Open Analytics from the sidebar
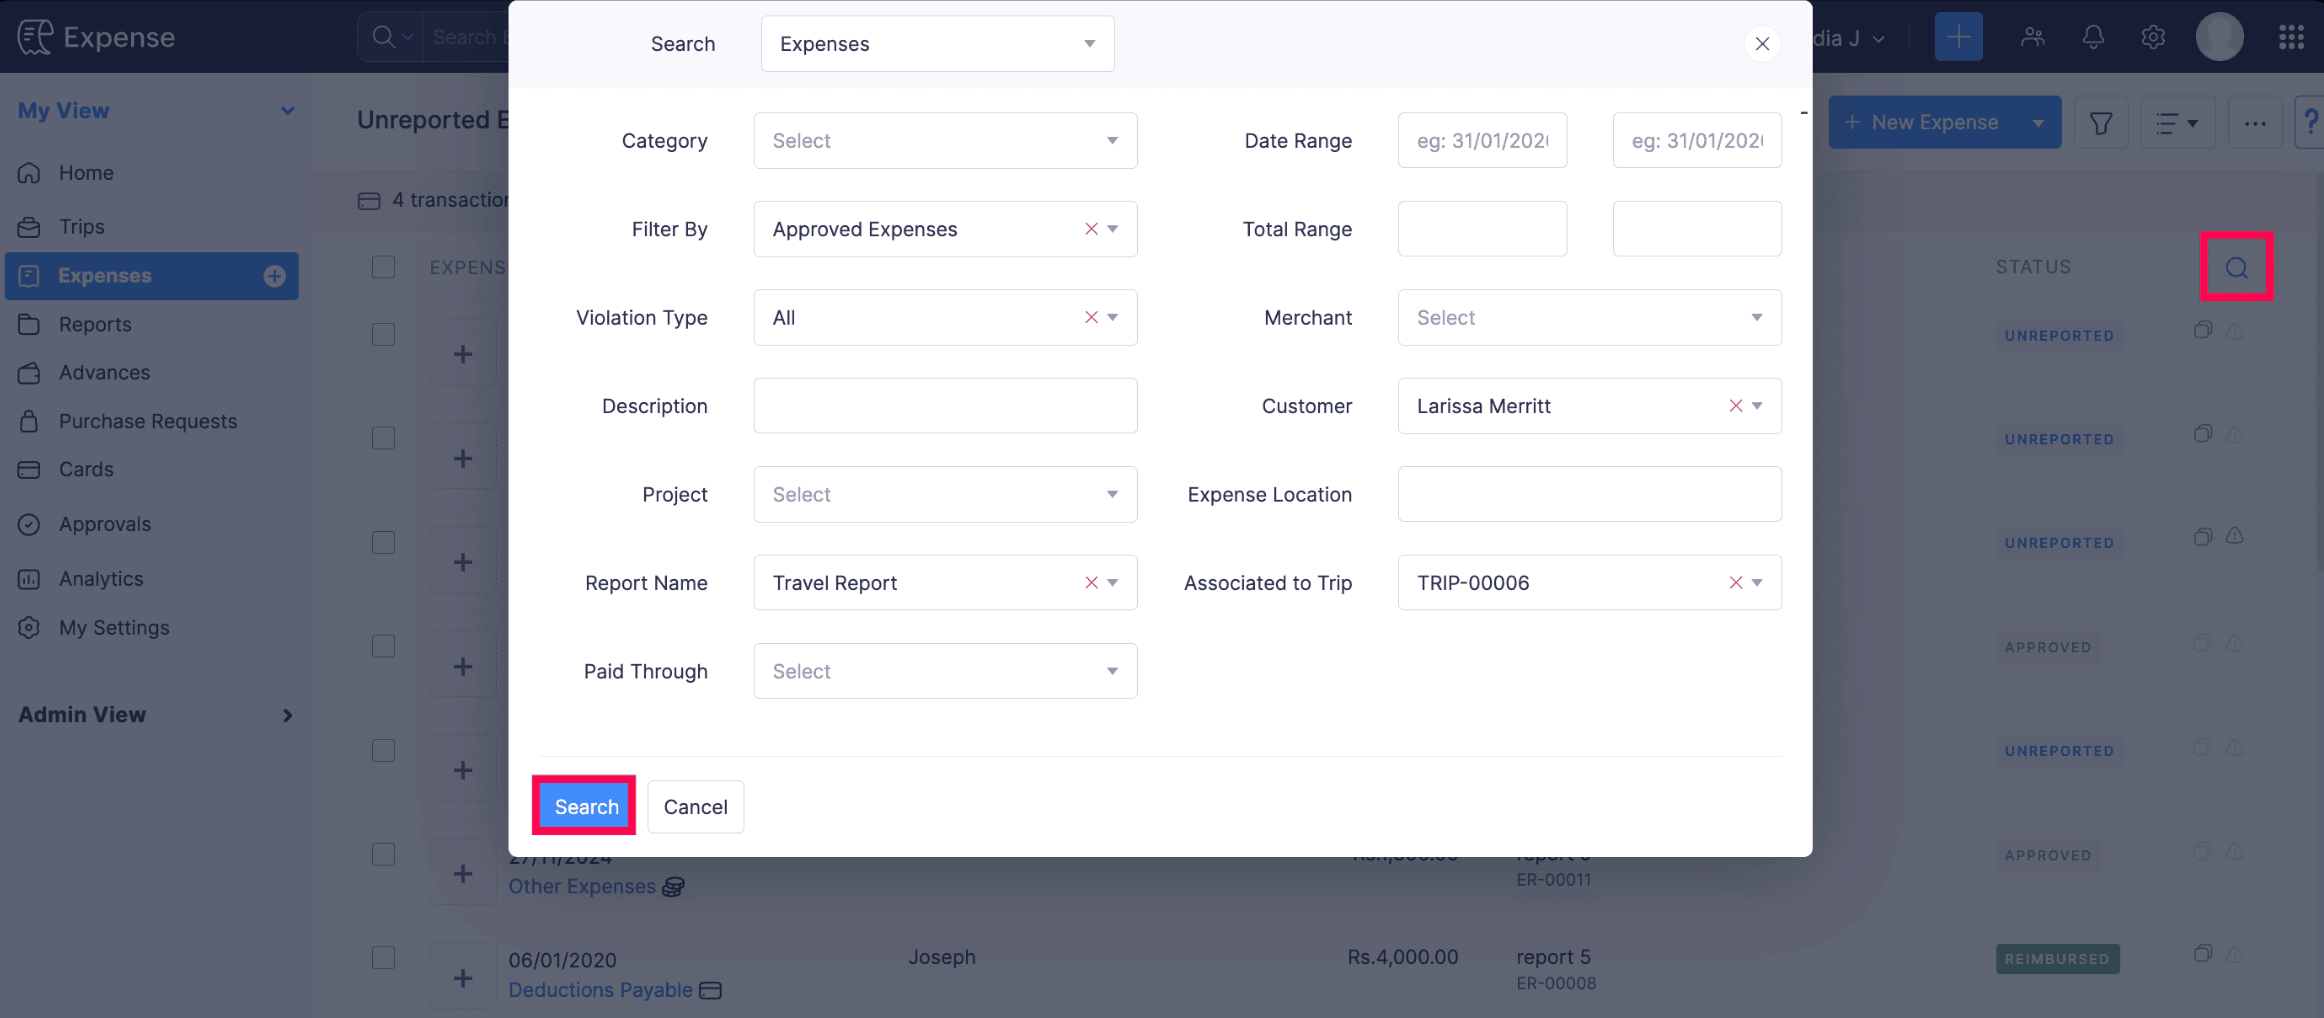Screen dimensions: 2324x1018 (101, 579)
